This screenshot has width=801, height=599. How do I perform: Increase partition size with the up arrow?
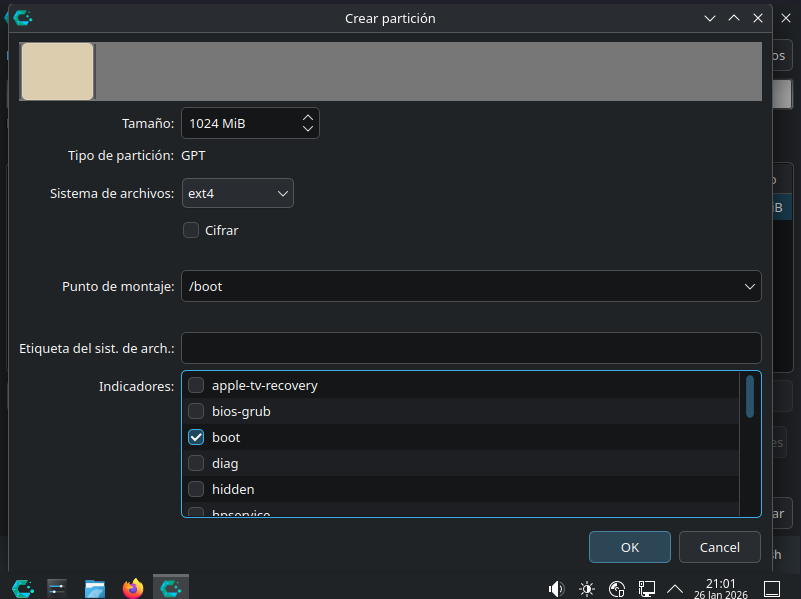click(x=308, y=117)
